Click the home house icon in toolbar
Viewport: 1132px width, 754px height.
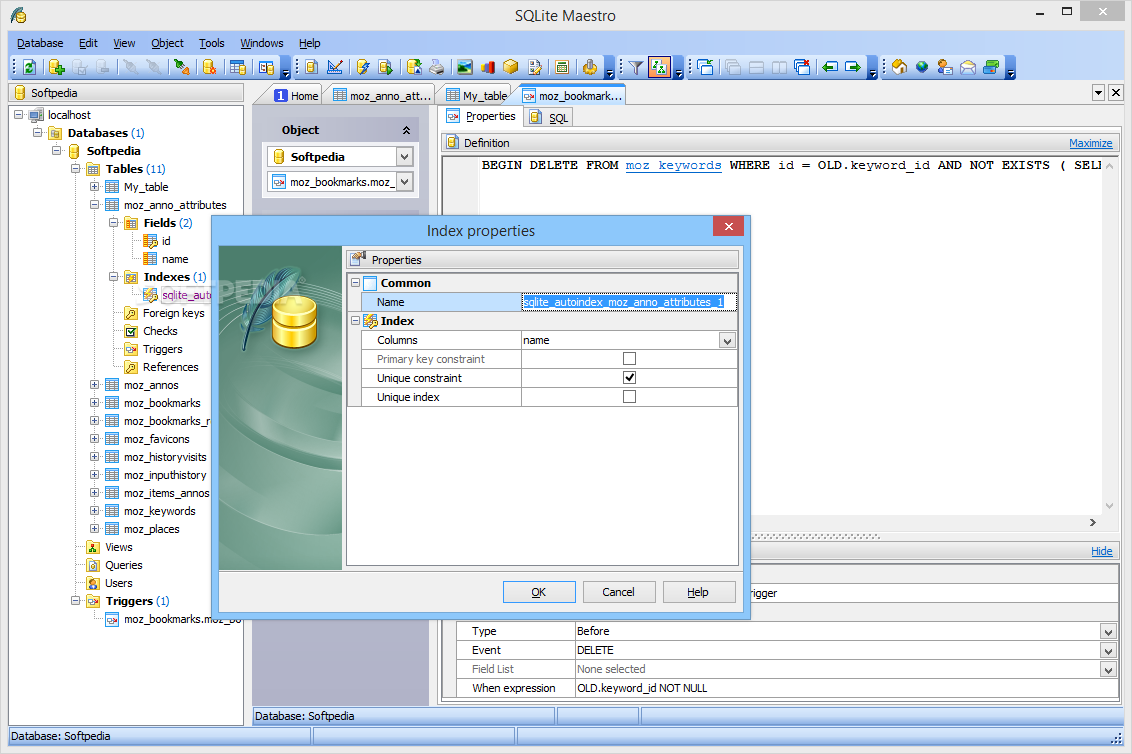(x=899, y=67)
